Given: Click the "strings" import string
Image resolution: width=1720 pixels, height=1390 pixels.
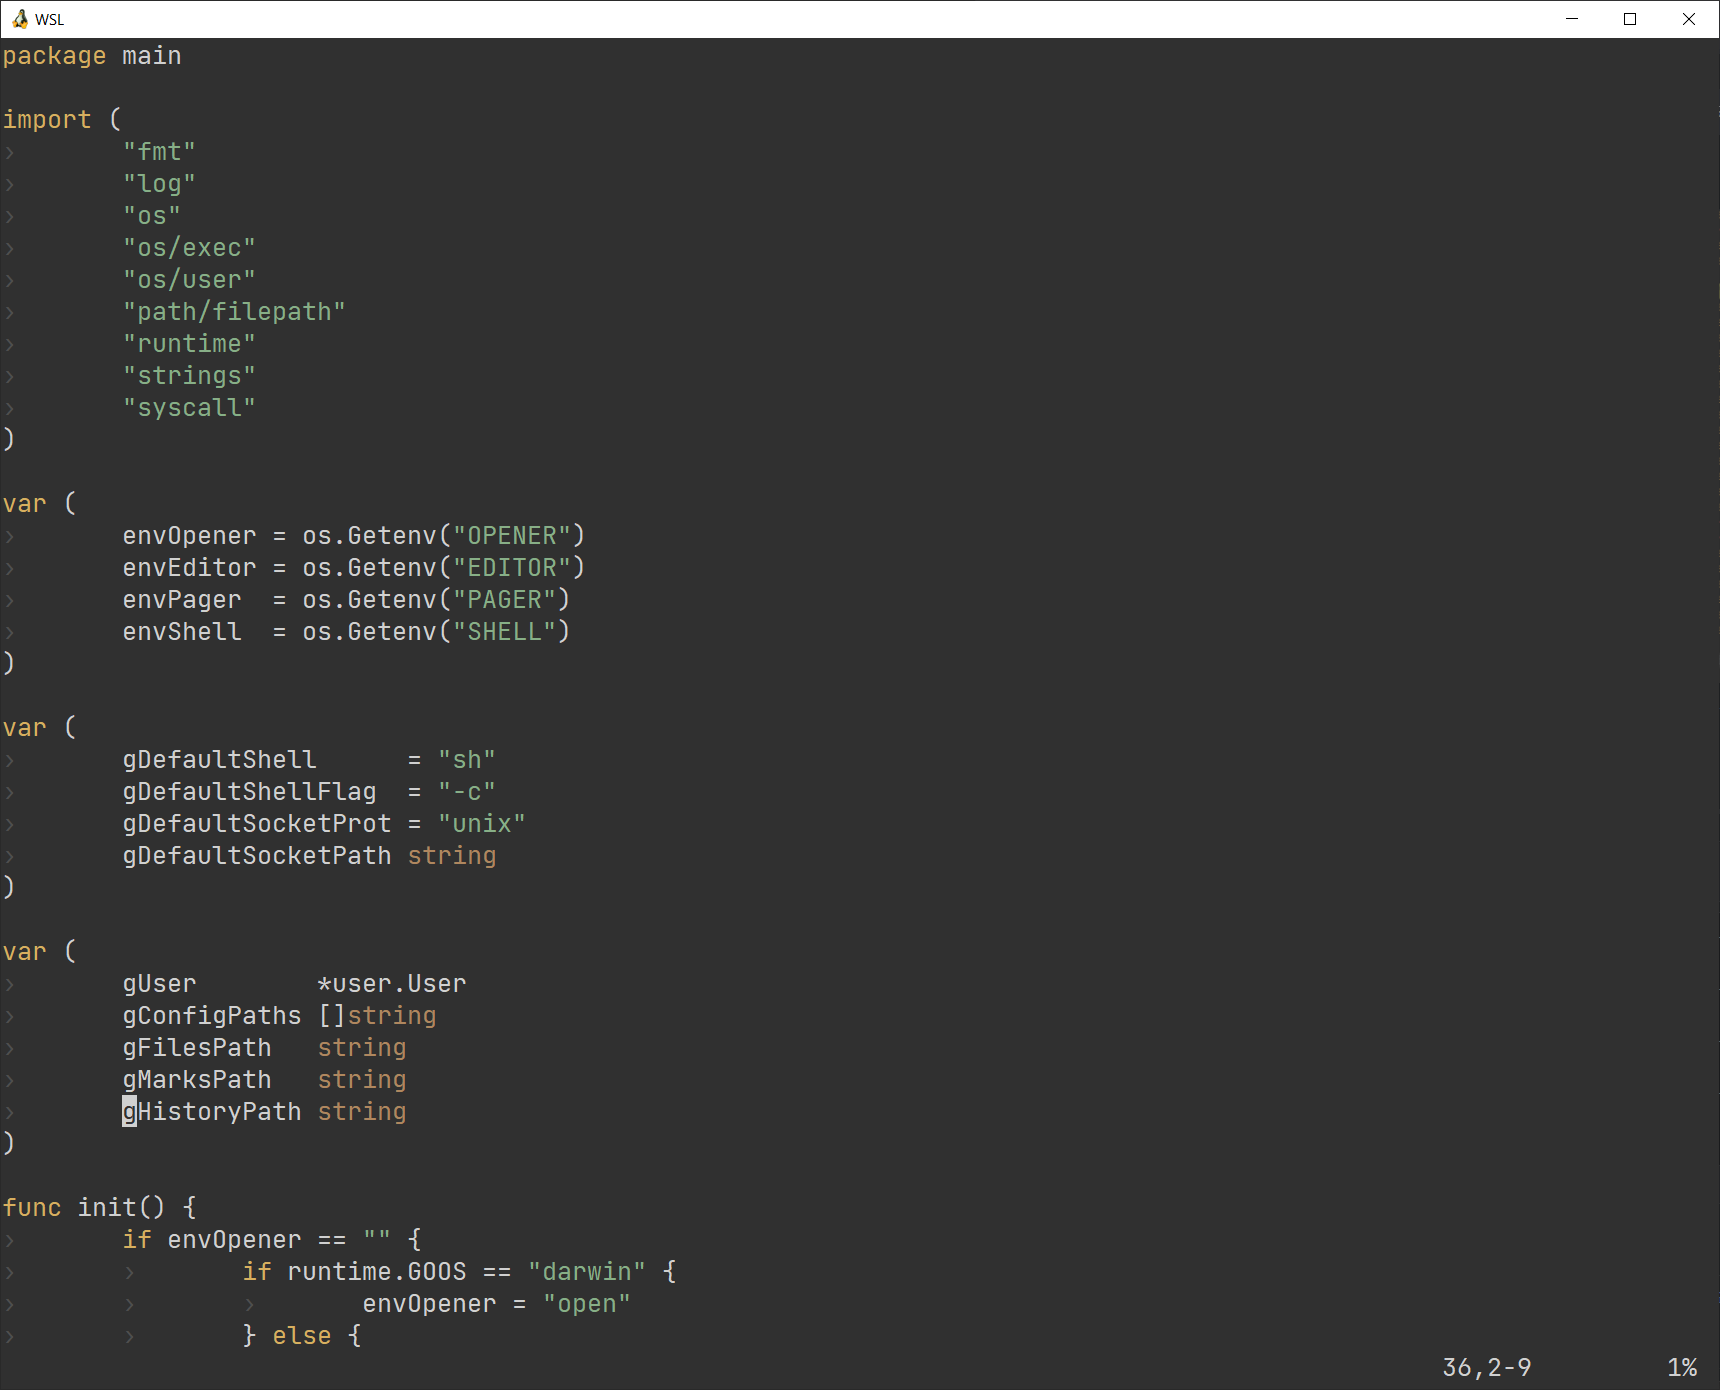Looking at the screenshot, I should pyautogui.click(x=189, y=376).
